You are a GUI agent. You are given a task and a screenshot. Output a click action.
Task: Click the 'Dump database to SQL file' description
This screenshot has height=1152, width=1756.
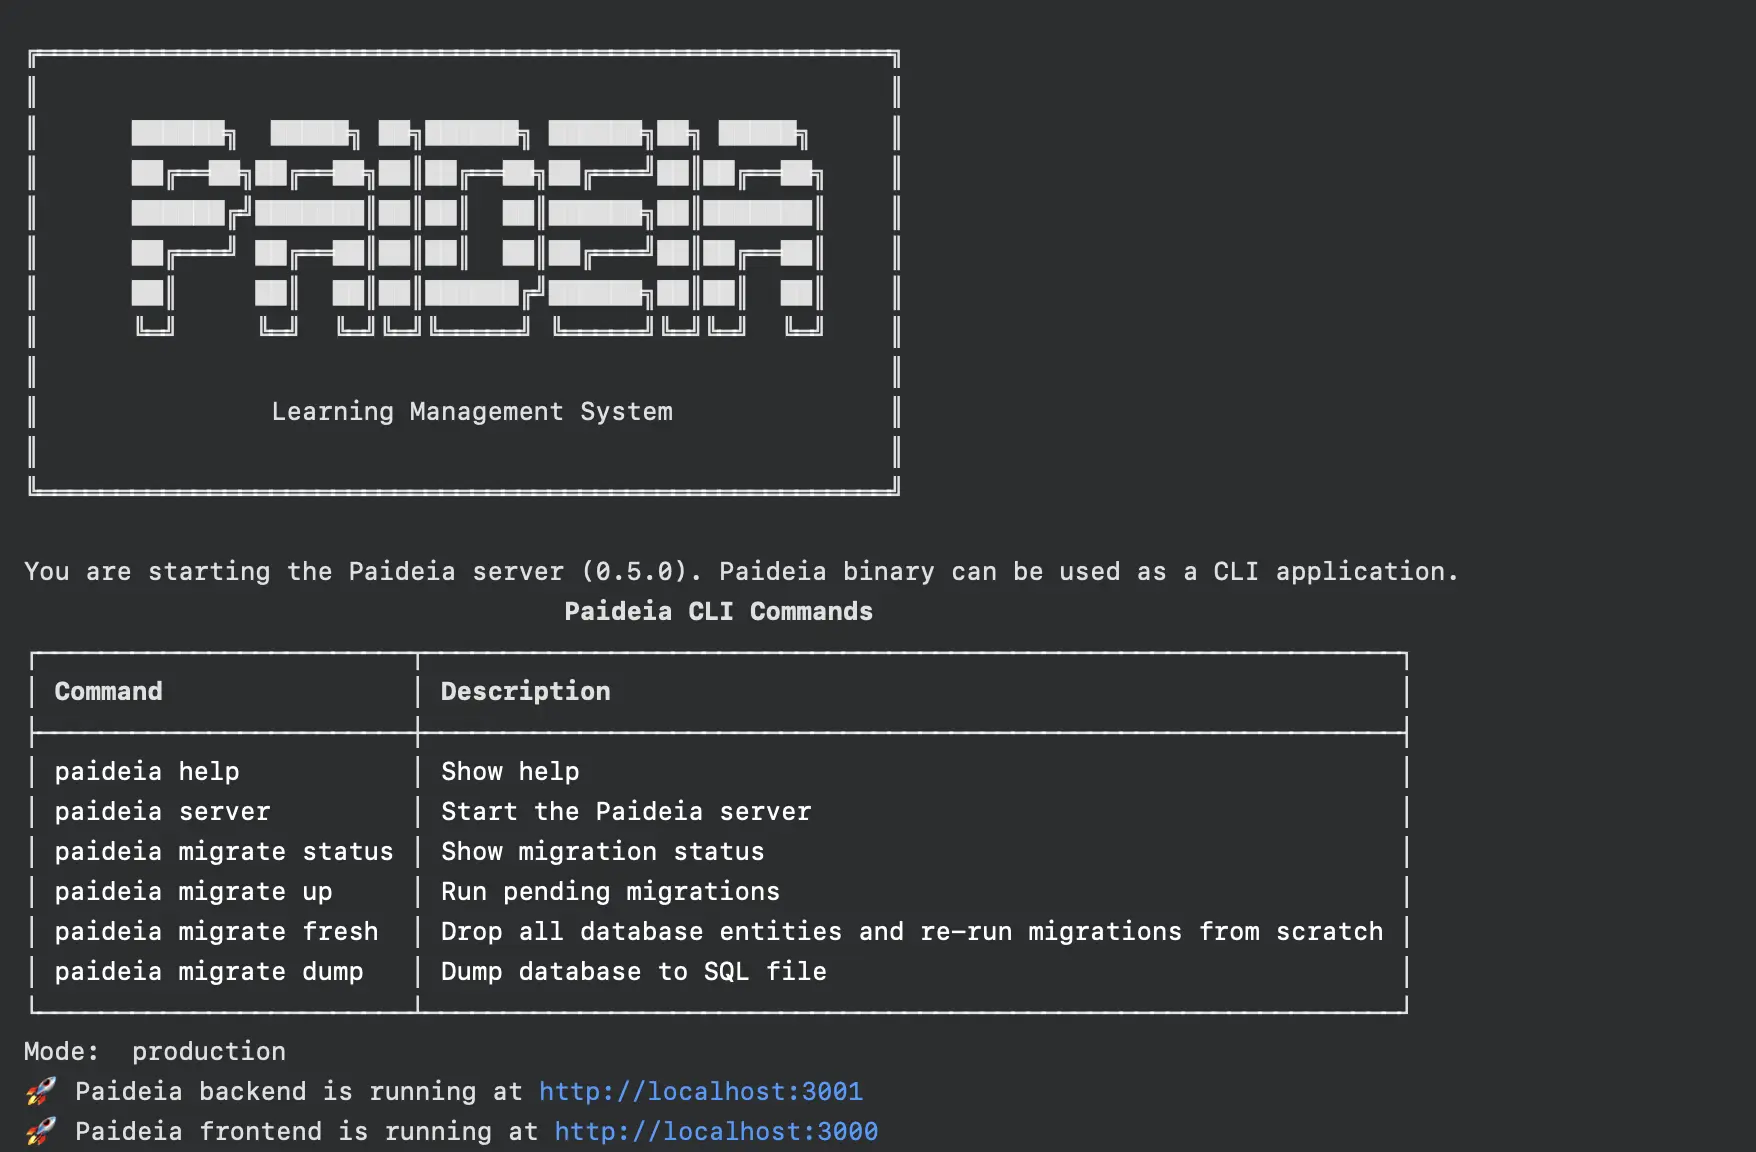pyautogui.click(x=634, y=971)
